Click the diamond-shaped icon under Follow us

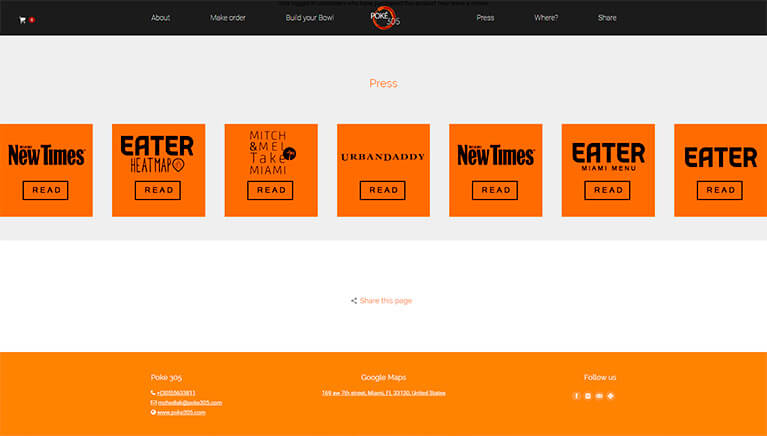[x=610, y=396]
